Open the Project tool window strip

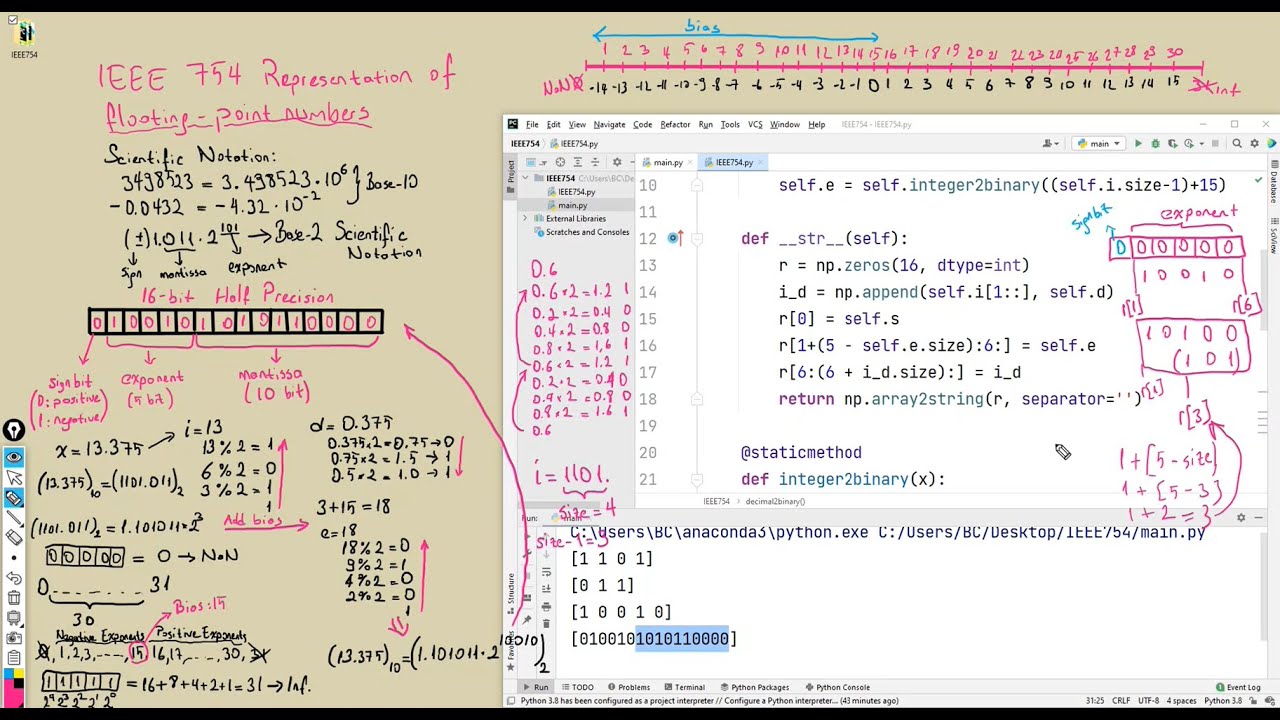[x=511, y=176]
